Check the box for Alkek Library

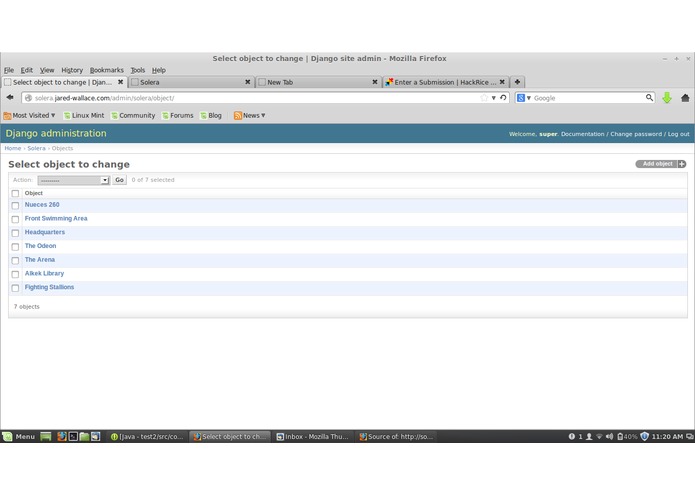pyautogui.click(x=15, y=274)
